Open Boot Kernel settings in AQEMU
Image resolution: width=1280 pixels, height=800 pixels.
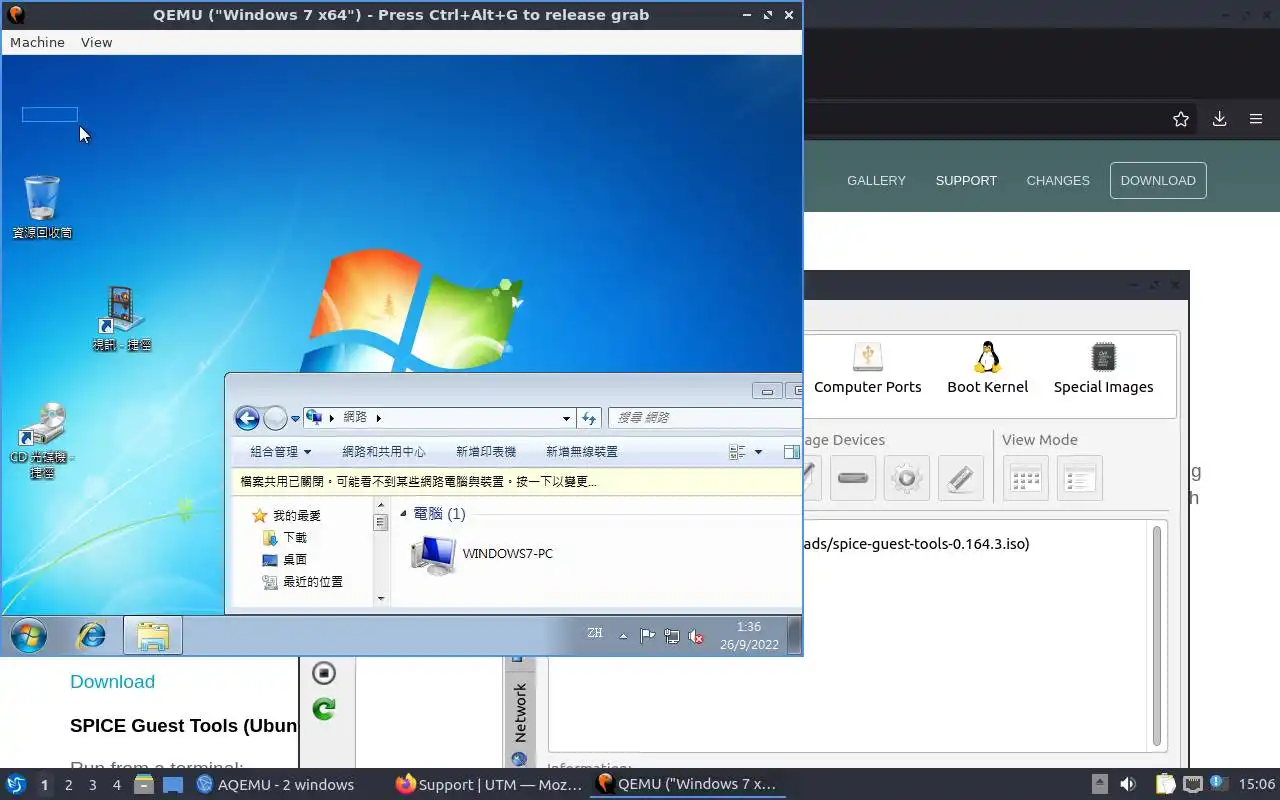click(988, 368)
